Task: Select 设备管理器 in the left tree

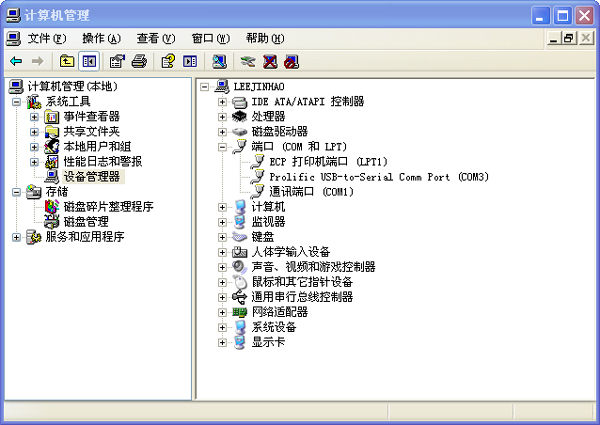Action: pyautogui.click(x=90, y=177)
